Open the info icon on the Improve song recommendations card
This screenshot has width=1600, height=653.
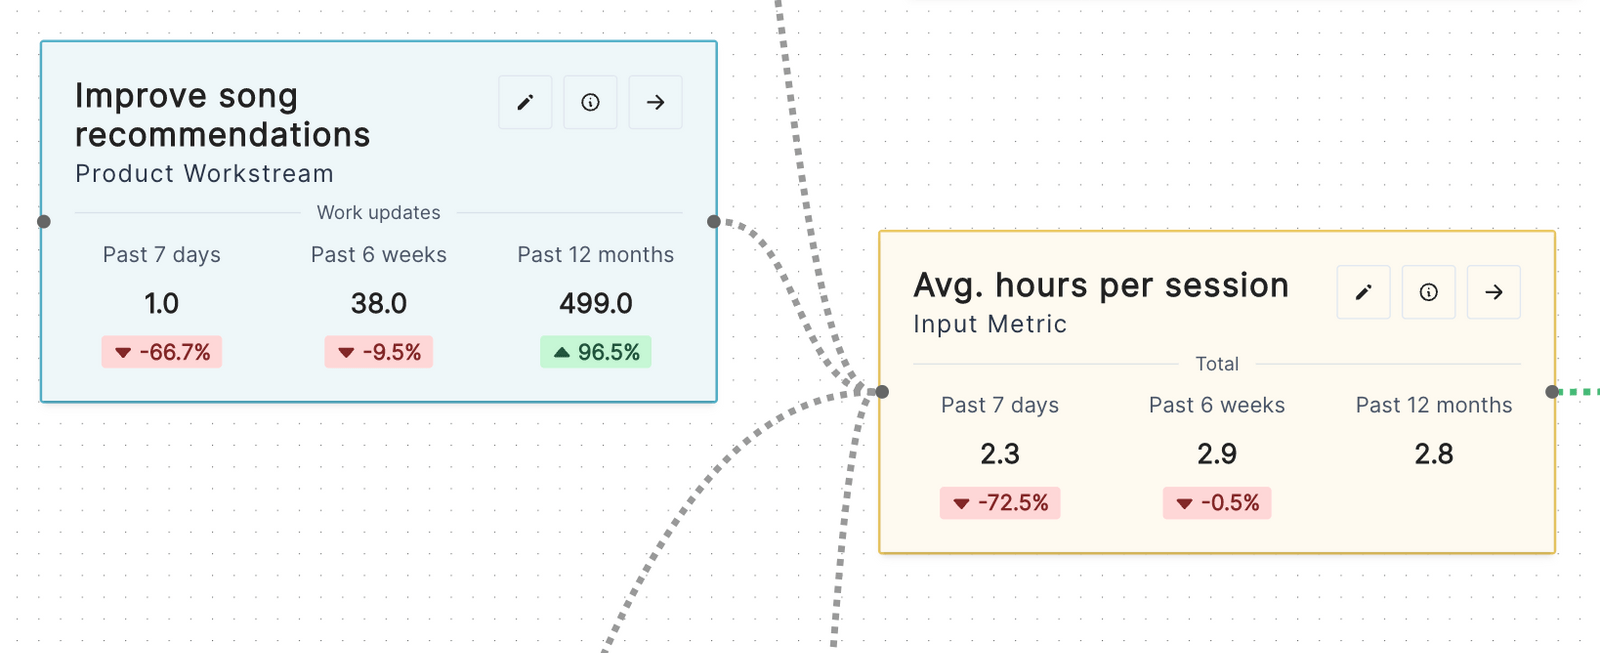590,102
